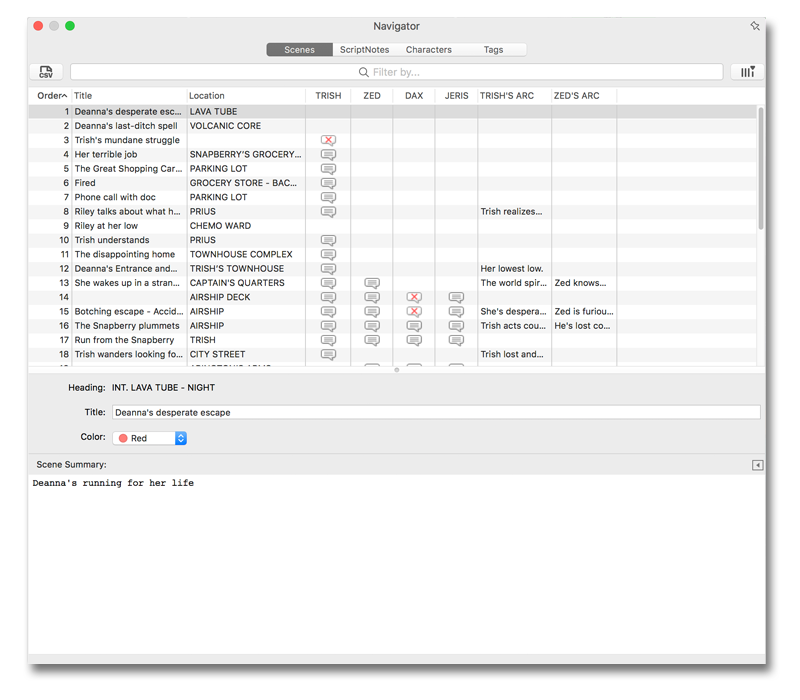Click Trish's crossed-out speech bubble in scene 3

click(328, 141)
